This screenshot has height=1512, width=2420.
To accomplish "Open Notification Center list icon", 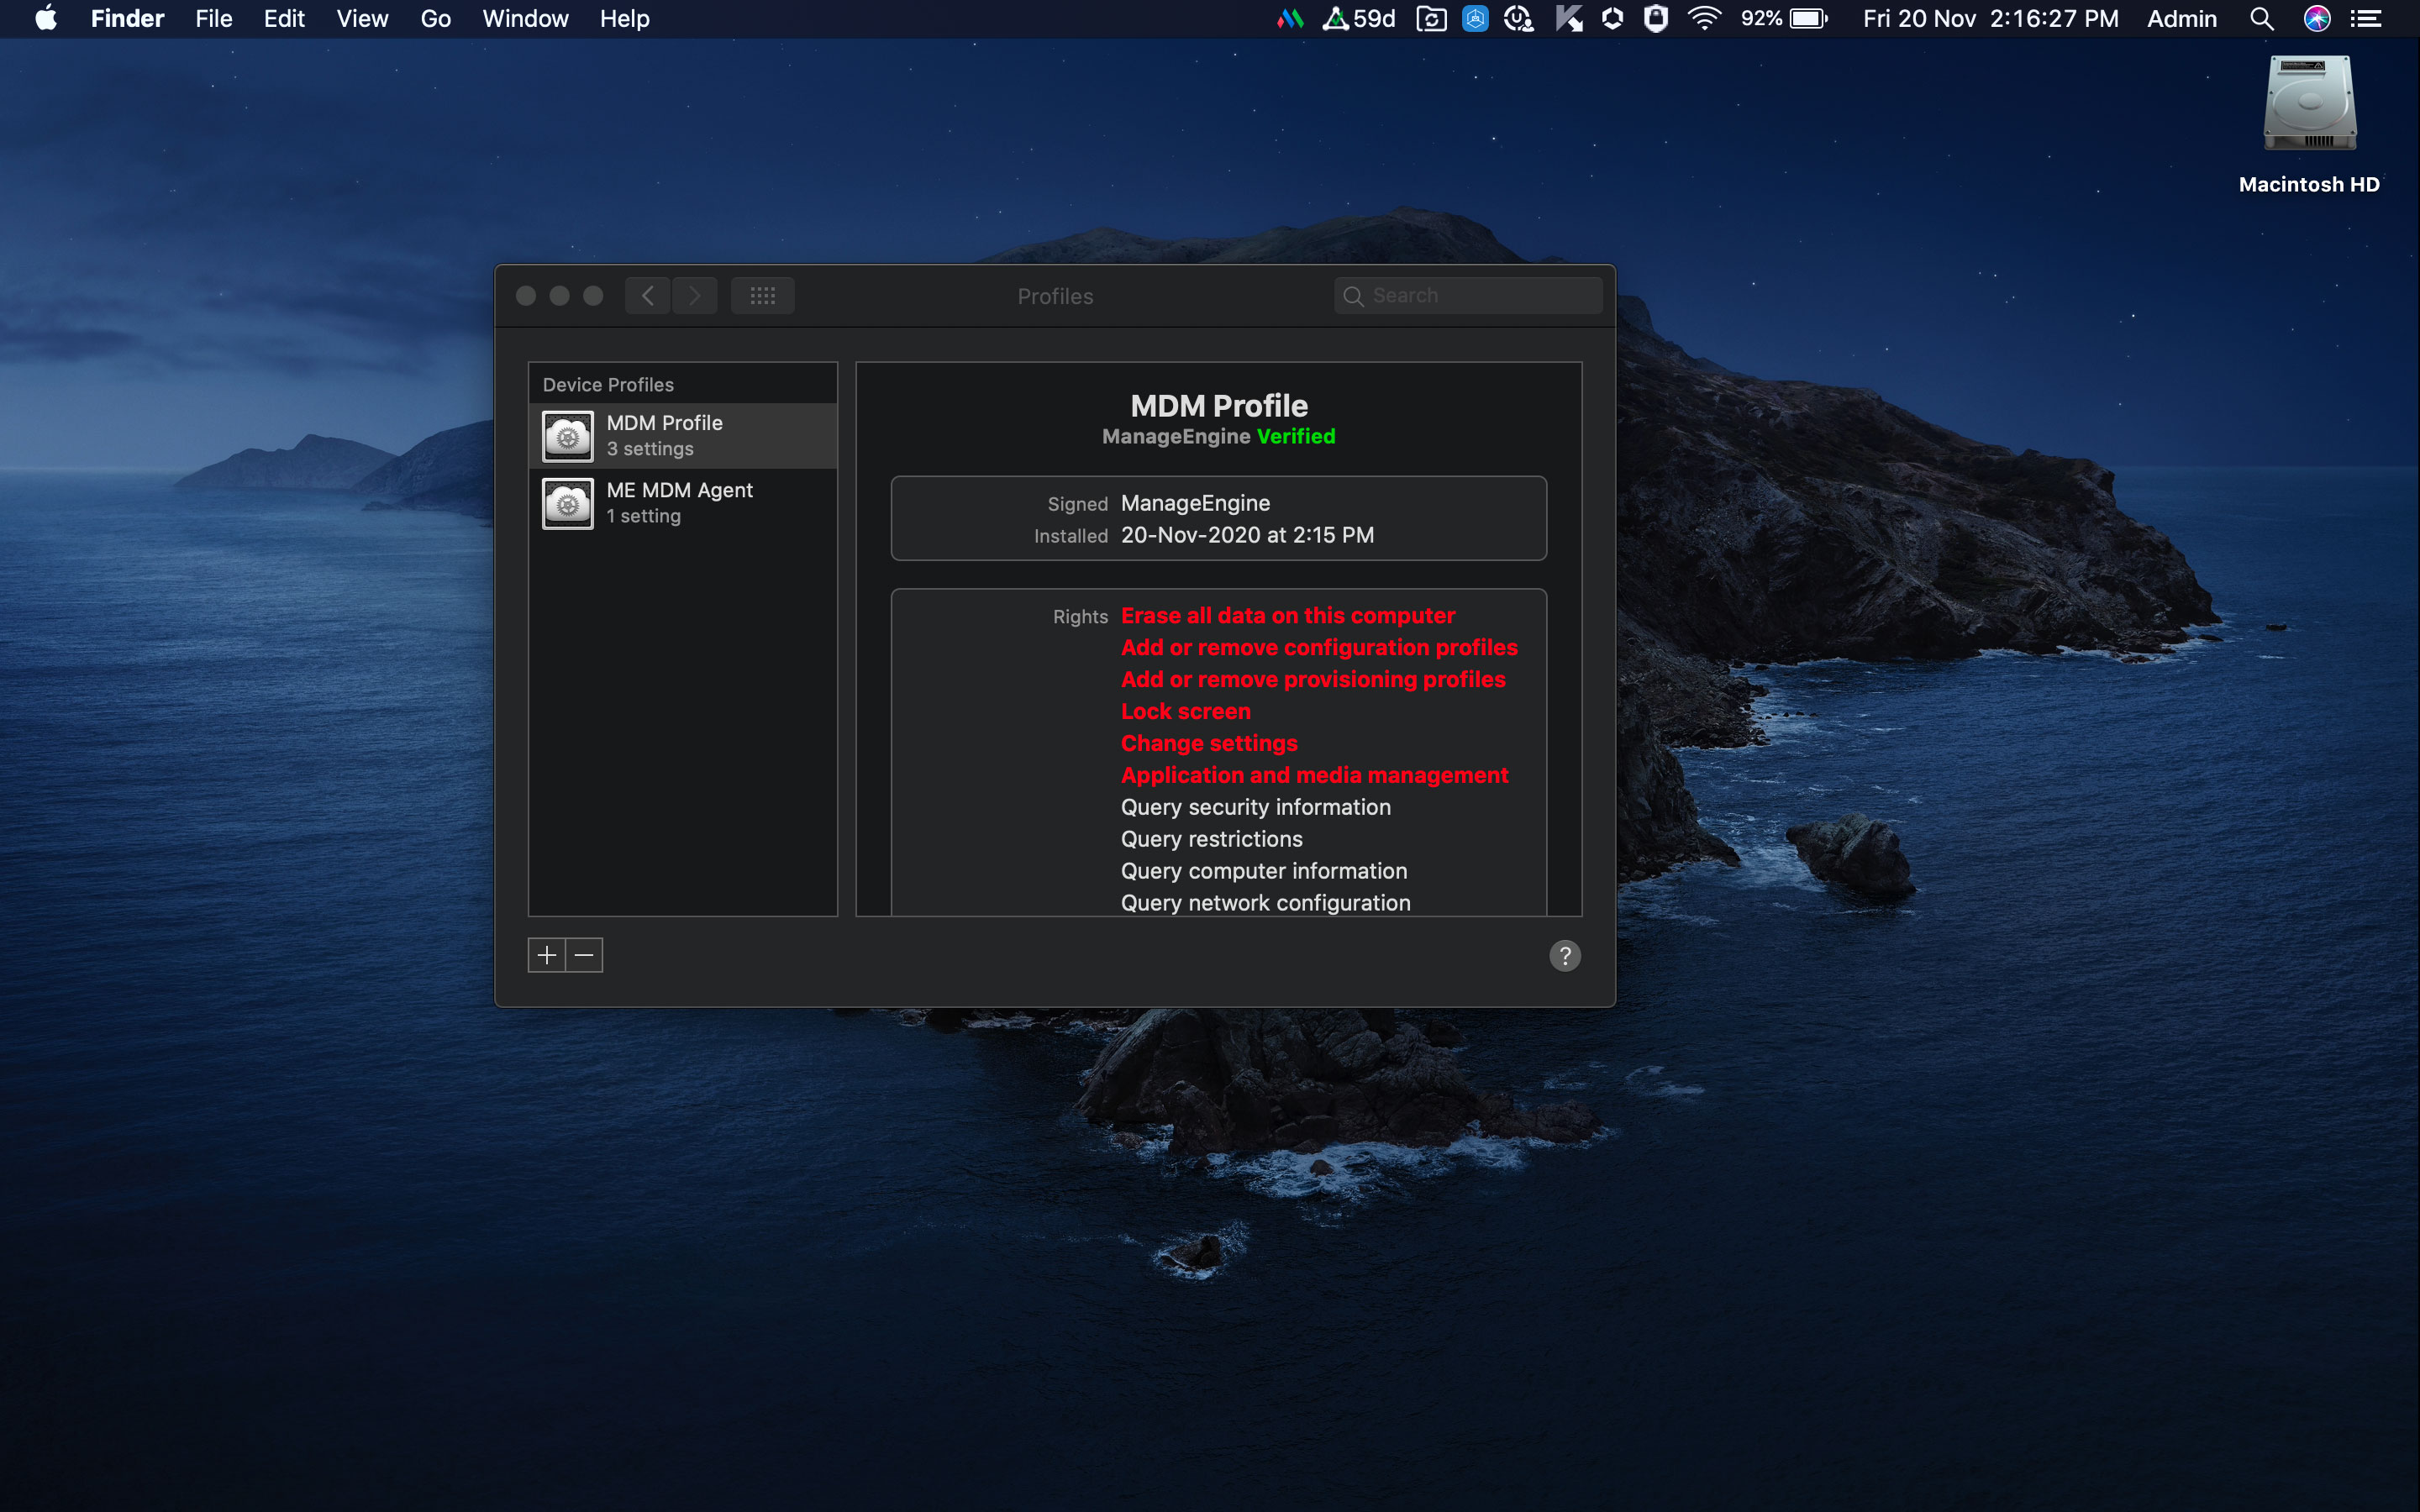I will pos(2366,19).
